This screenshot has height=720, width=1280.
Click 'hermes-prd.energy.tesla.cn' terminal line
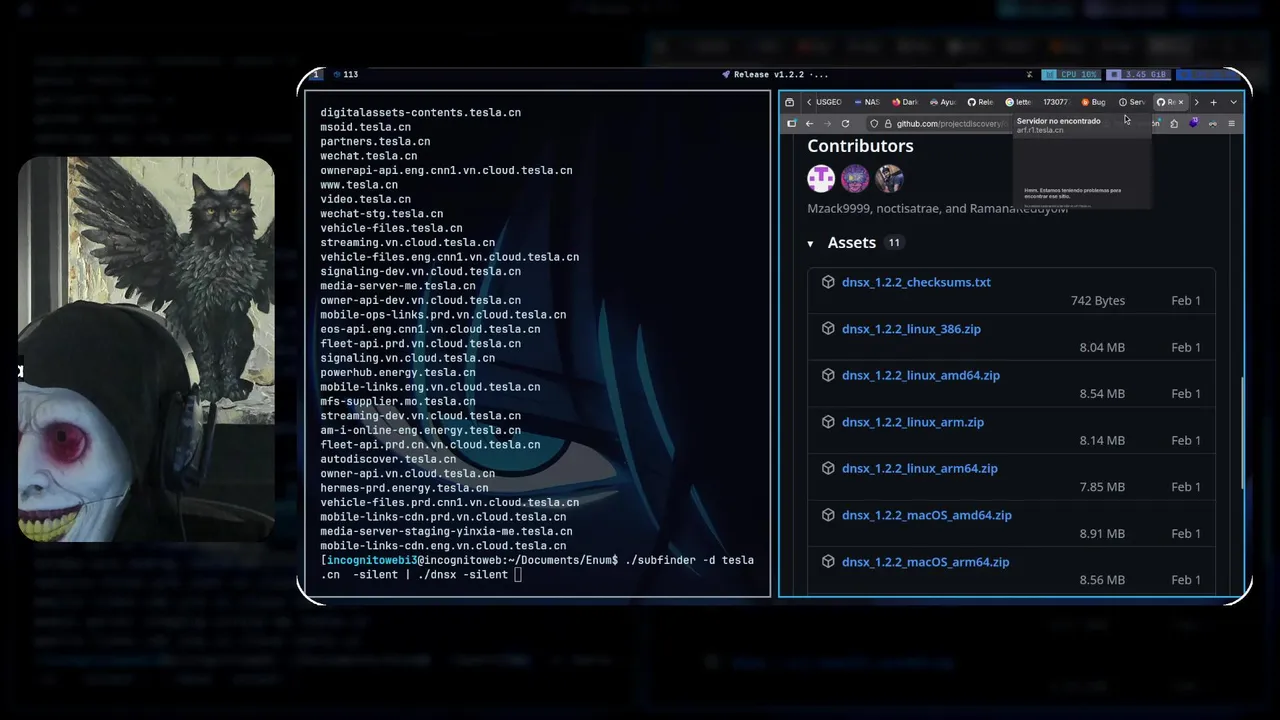(404, 488)
